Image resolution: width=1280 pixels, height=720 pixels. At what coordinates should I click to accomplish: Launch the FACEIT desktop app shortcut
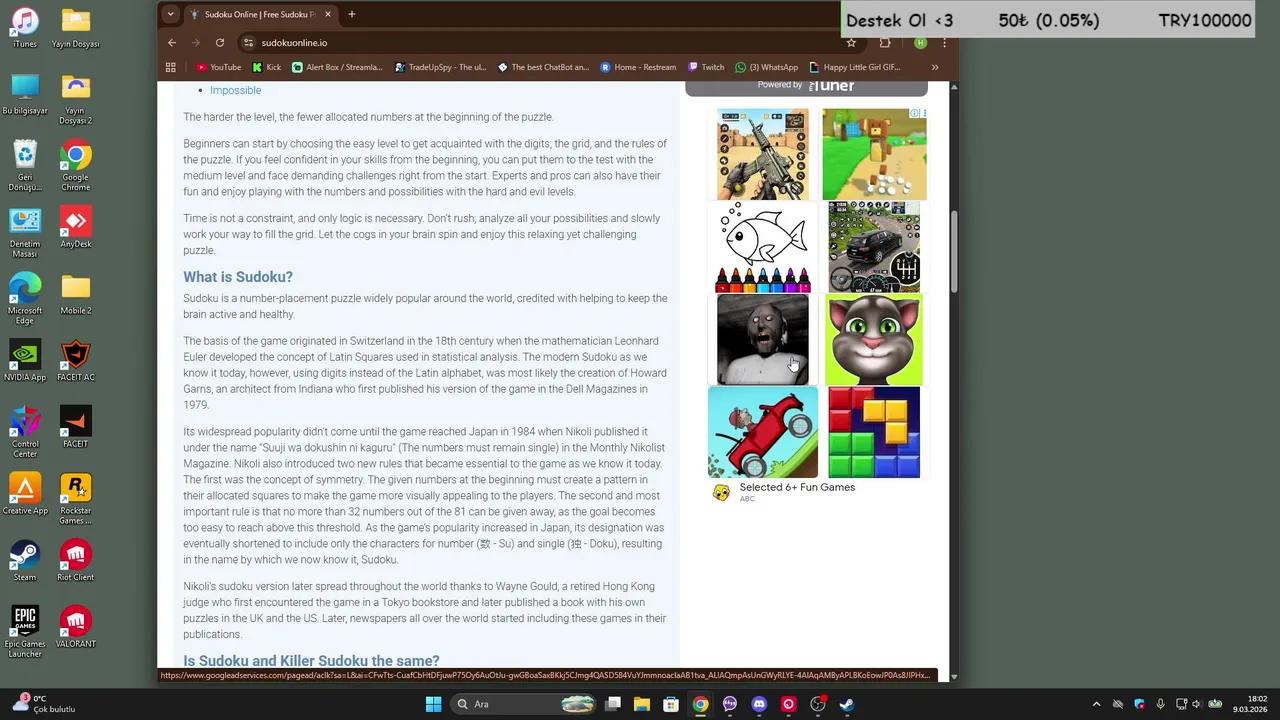point(76,427)
